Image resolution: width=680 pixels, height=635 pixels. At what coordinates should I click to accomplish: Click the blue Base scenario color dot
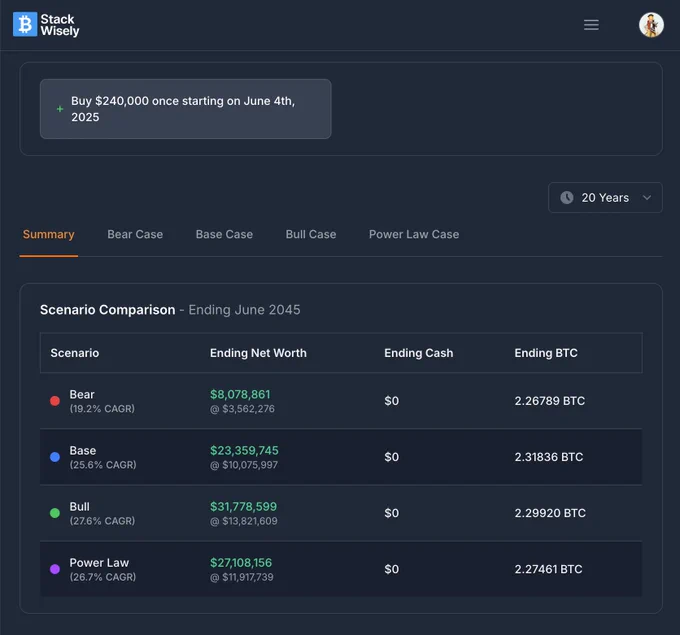click(x=55, y=457)
